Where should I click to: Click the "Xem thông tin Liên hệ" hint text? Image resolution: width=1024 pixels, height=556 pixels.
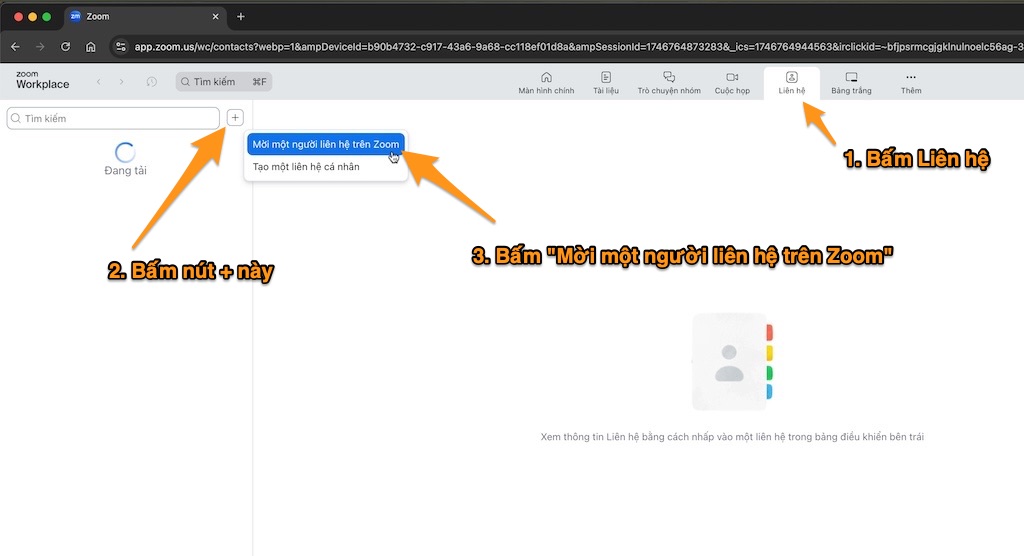coord(732,436)
